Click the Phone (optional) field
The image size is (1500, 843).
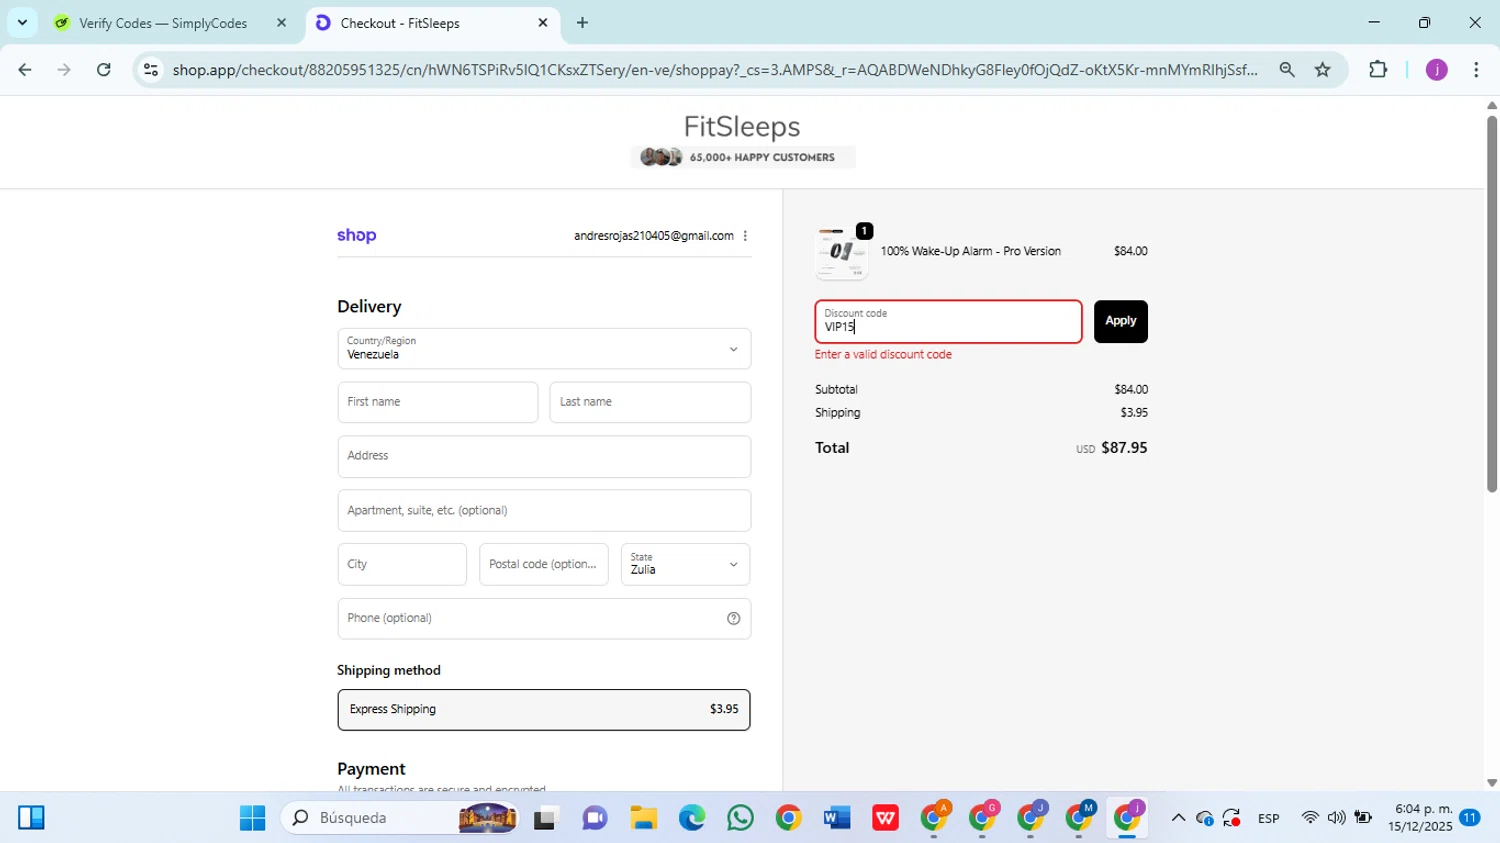click(x=544, y=618)
